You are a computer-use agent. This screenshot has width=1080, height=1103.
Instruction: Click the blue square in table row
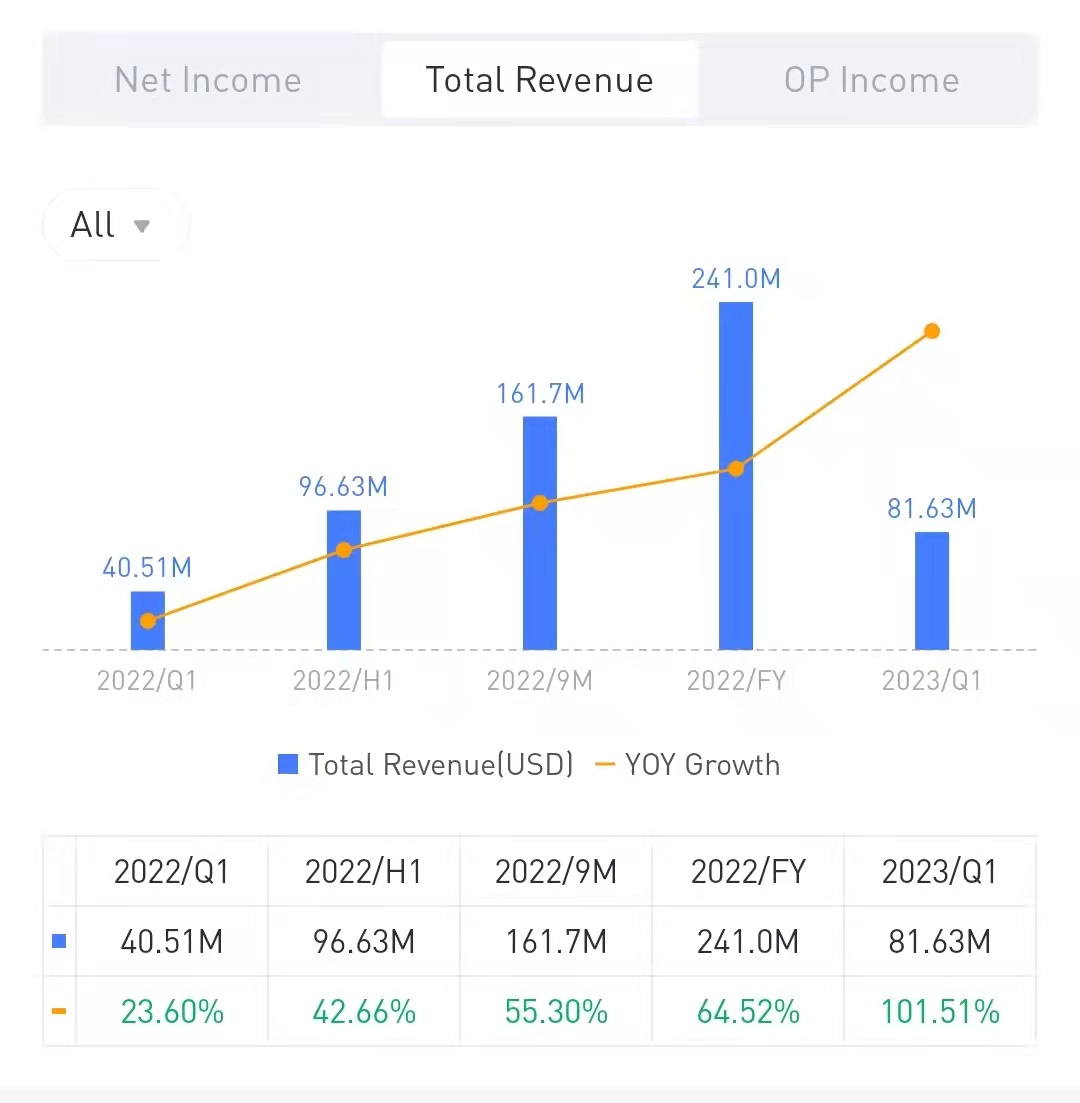(x=59, y=941)
